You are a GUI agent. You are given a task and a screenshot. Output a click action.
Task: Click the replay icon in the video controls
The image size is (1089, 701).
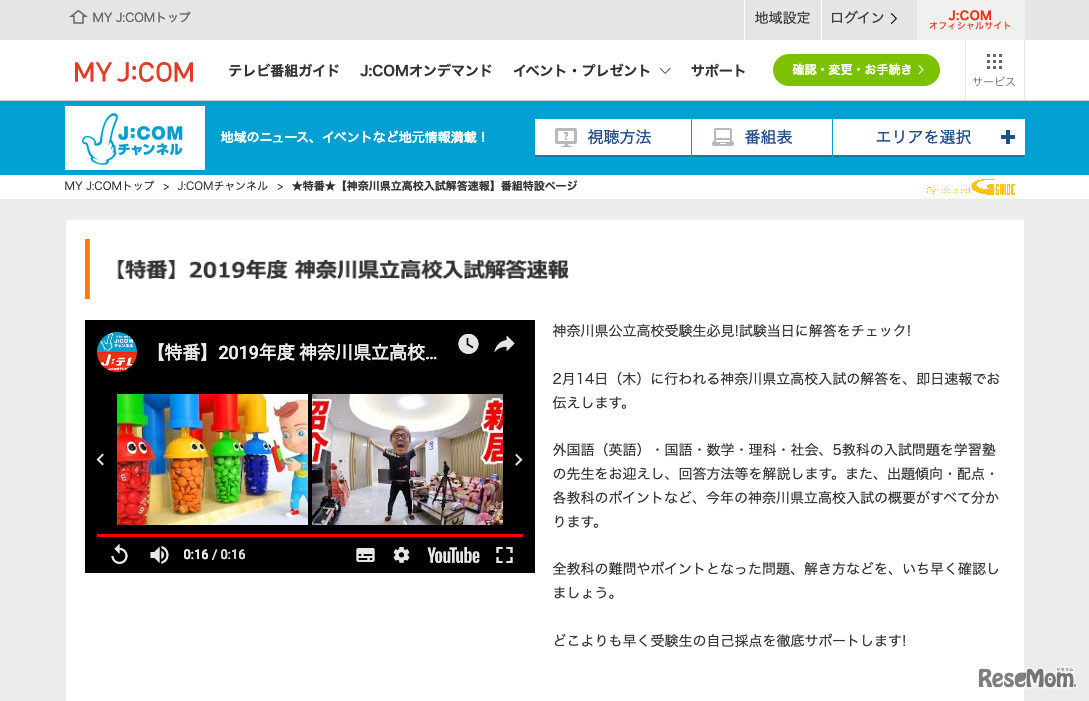[120, 555]
